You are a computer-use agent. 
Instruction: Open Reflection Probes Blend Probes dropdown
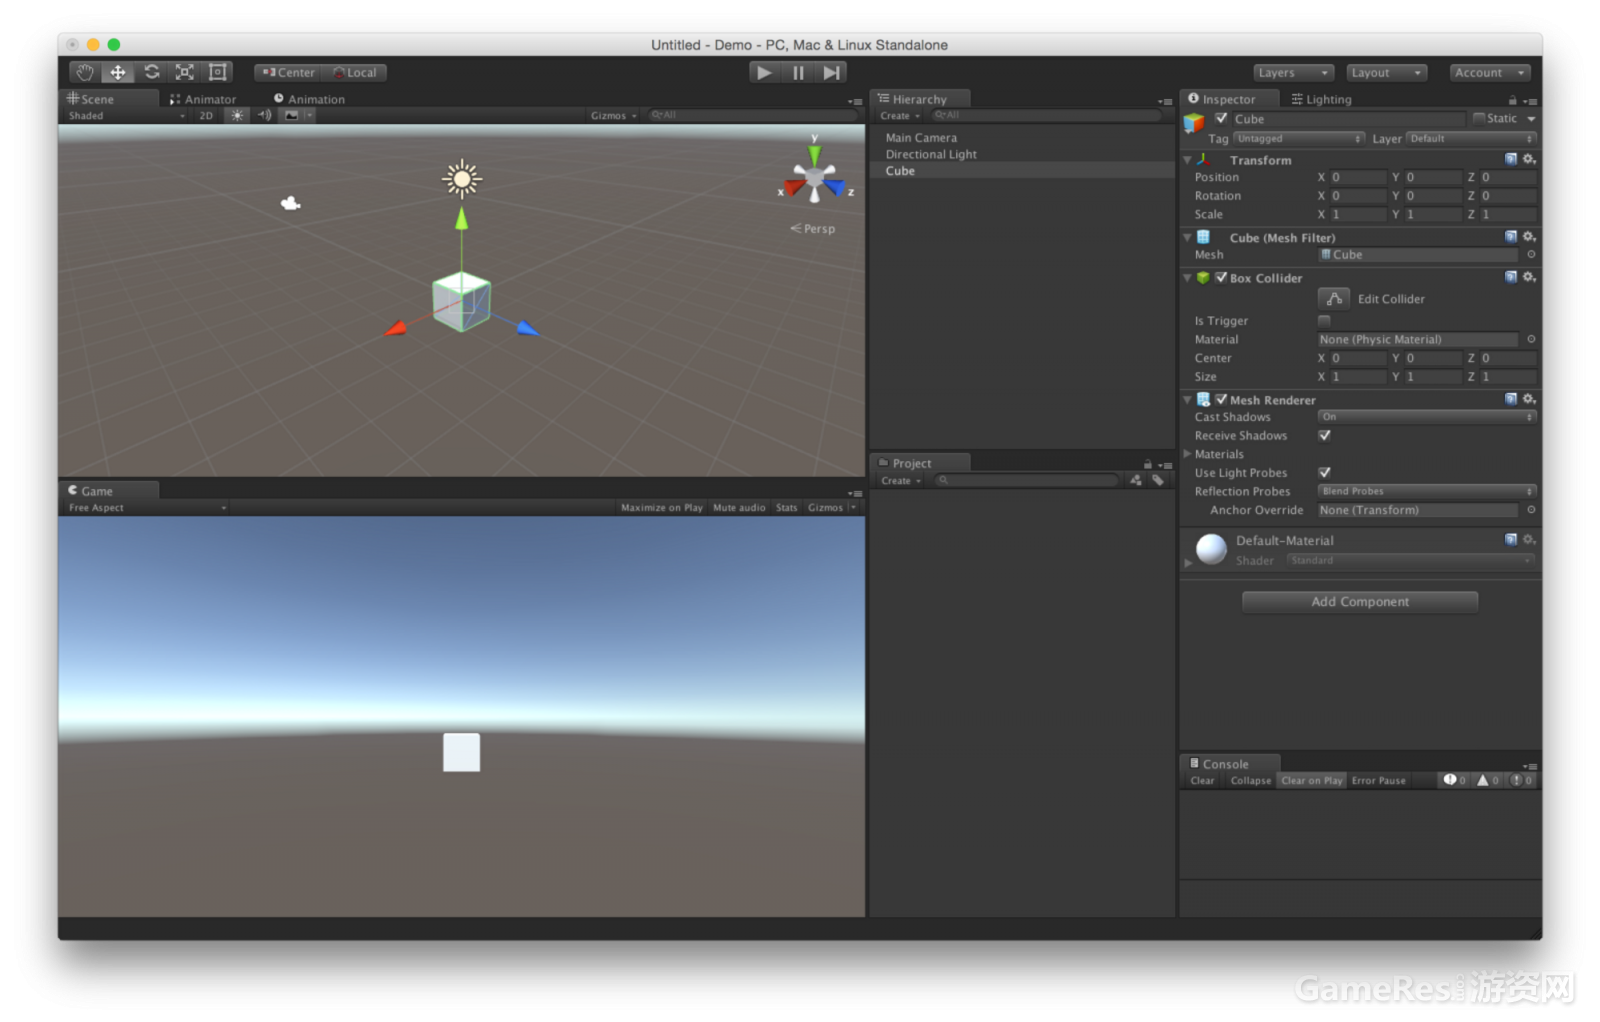(x=1426, y=491)
